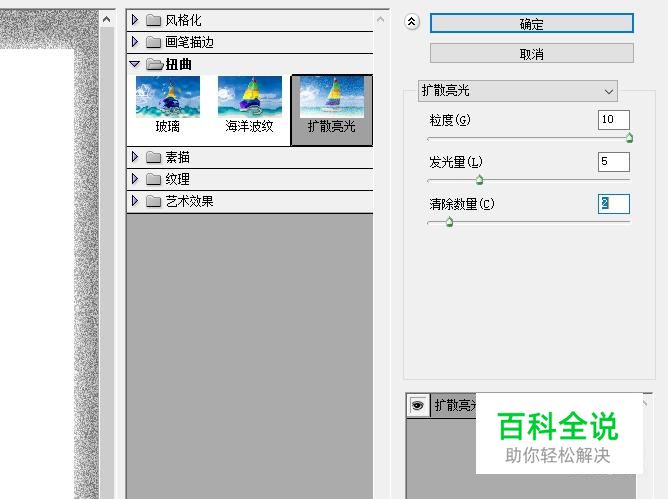668x499 pixels.
Task: Click the 风格化 folder label
Action: (x=183, y=20)
